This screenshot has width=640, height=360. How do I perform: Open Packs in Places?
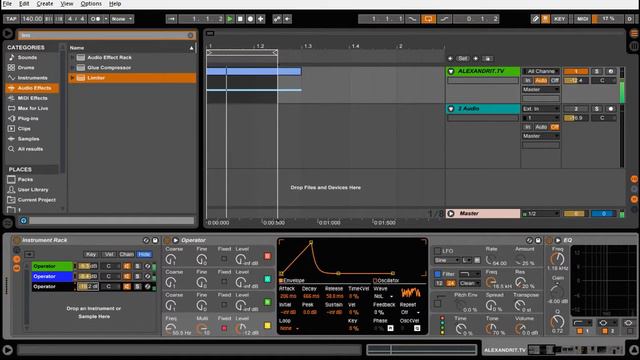25,180
